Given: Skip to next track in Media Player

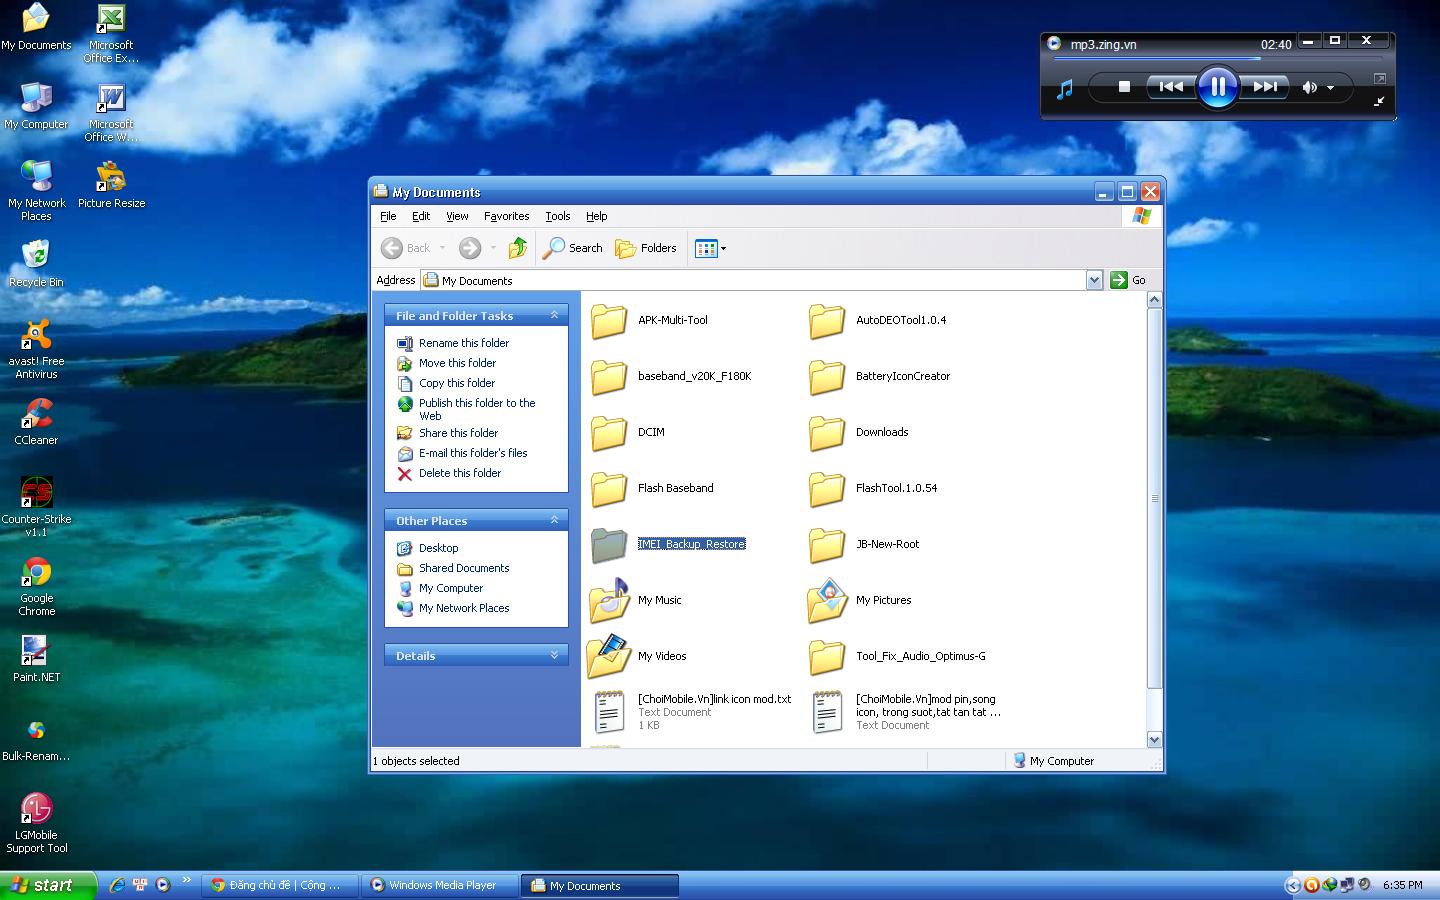Looking at the screenshot, I should coord(1264,87).
